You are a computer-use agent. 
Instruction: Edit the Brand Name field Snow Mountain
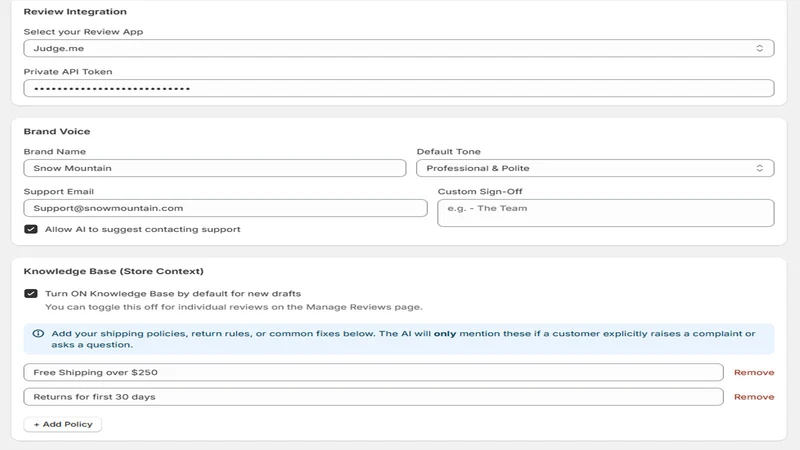pyautogui.click(x=215, y=168)
